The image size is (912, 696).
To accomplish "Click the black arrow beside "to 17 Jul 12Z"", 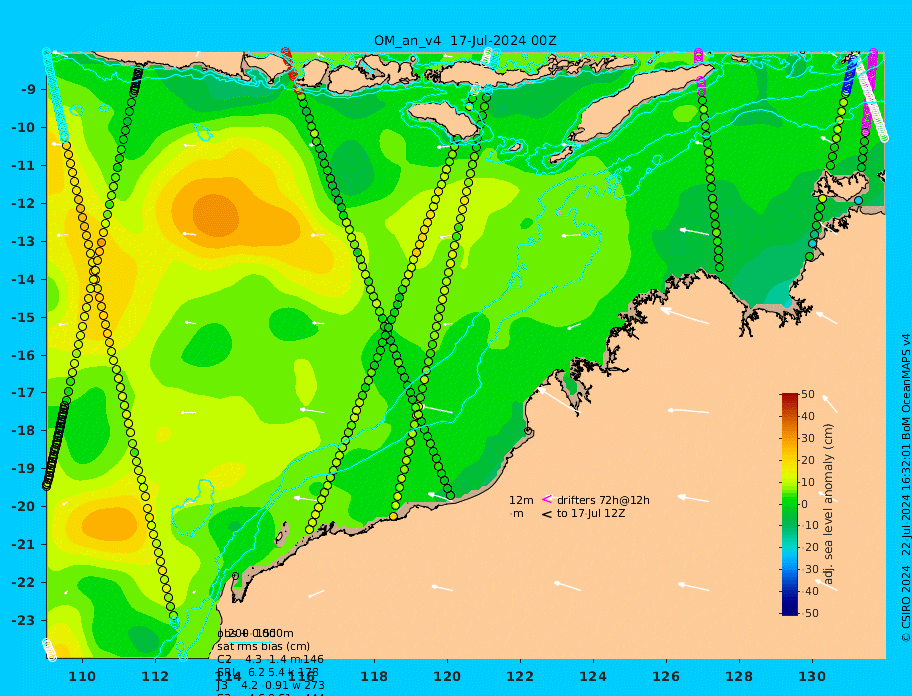I will click(x=547, y=514).
